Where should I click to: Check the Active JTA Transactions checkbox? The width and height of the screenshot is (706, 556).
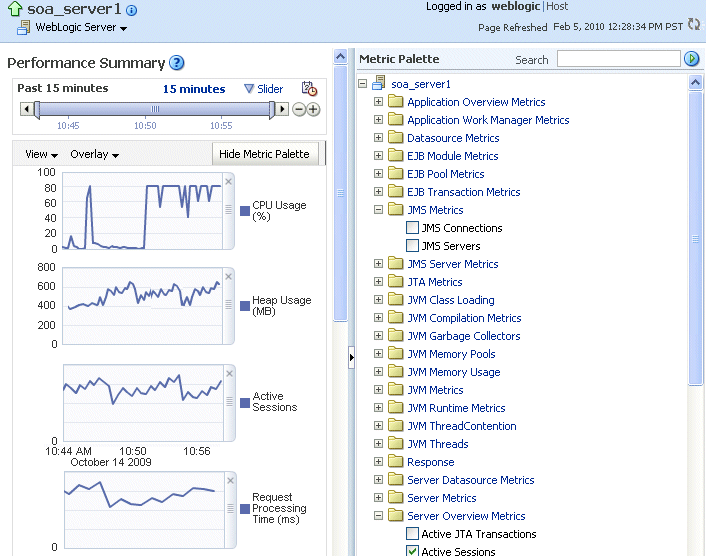click(412, 533)
